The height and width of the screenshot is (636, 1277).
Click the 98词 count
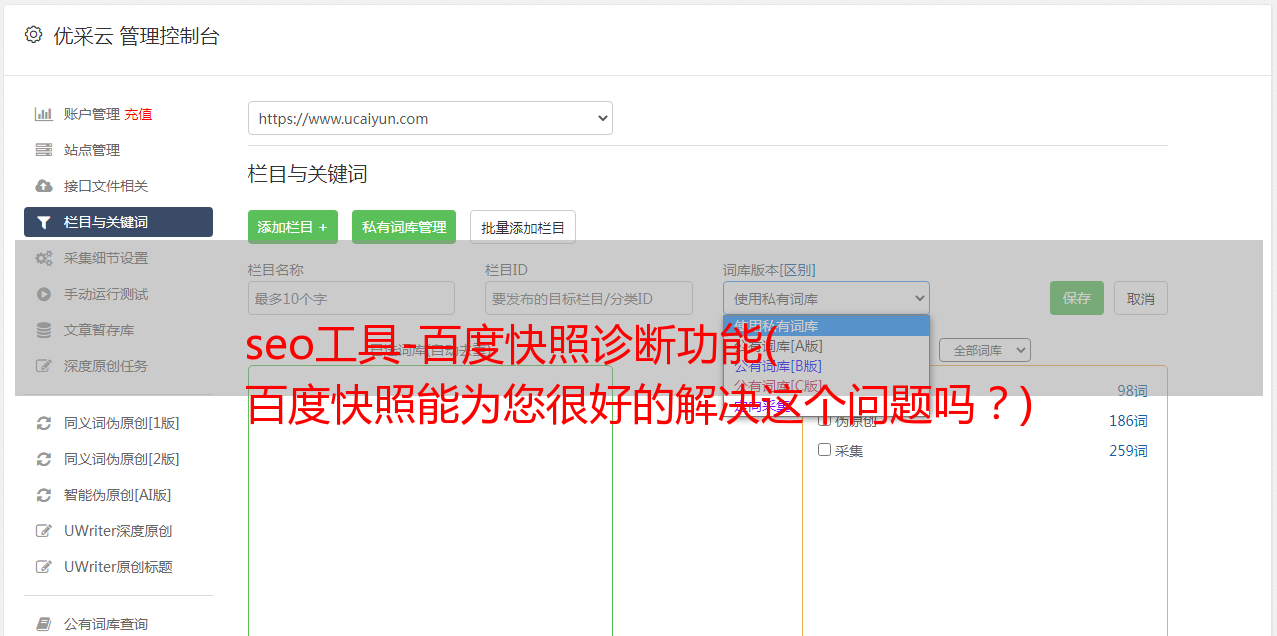1132,391
